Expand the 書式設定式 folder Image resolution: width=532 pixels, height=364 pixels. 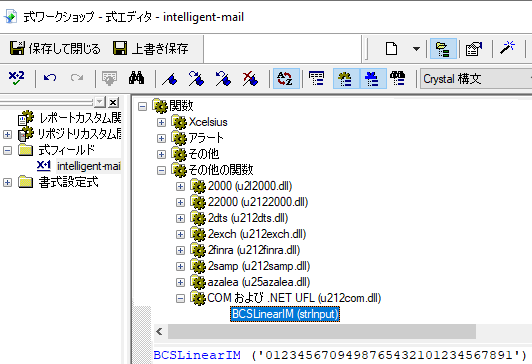coord(7,183)
